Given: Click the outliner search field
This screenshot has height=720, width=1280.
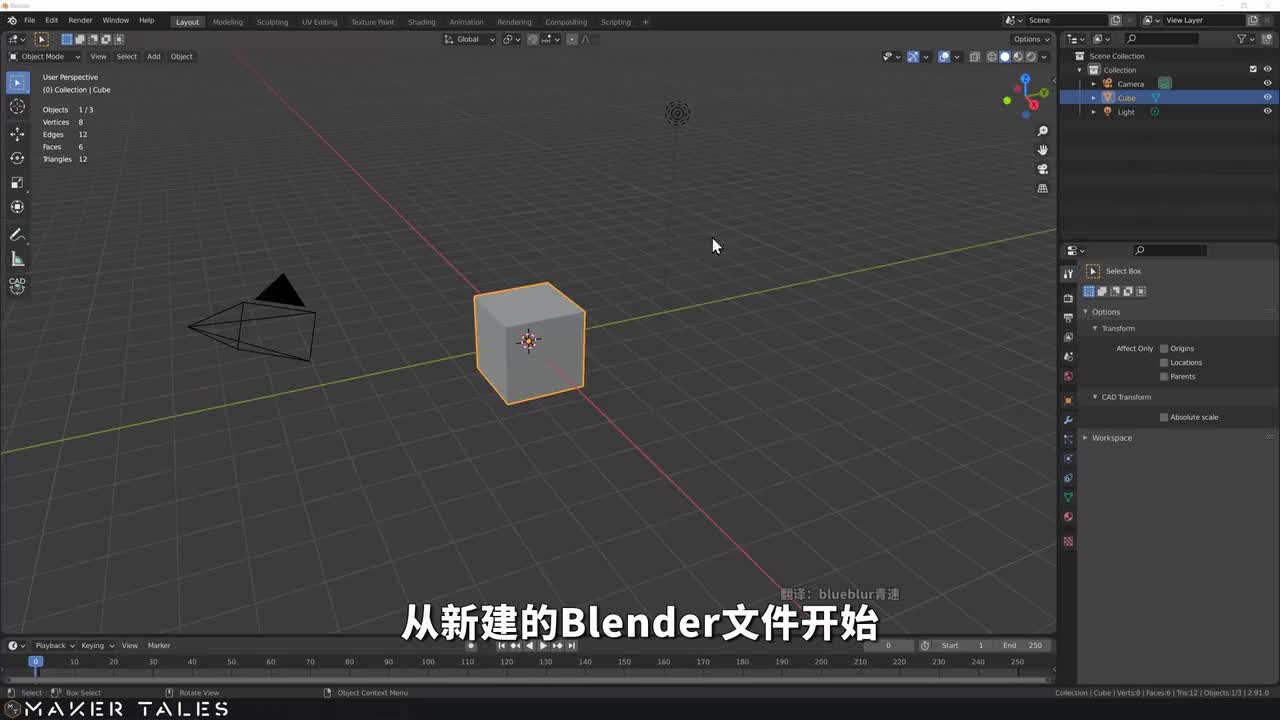Looking at the screenshot, I should click(1161, 39).
